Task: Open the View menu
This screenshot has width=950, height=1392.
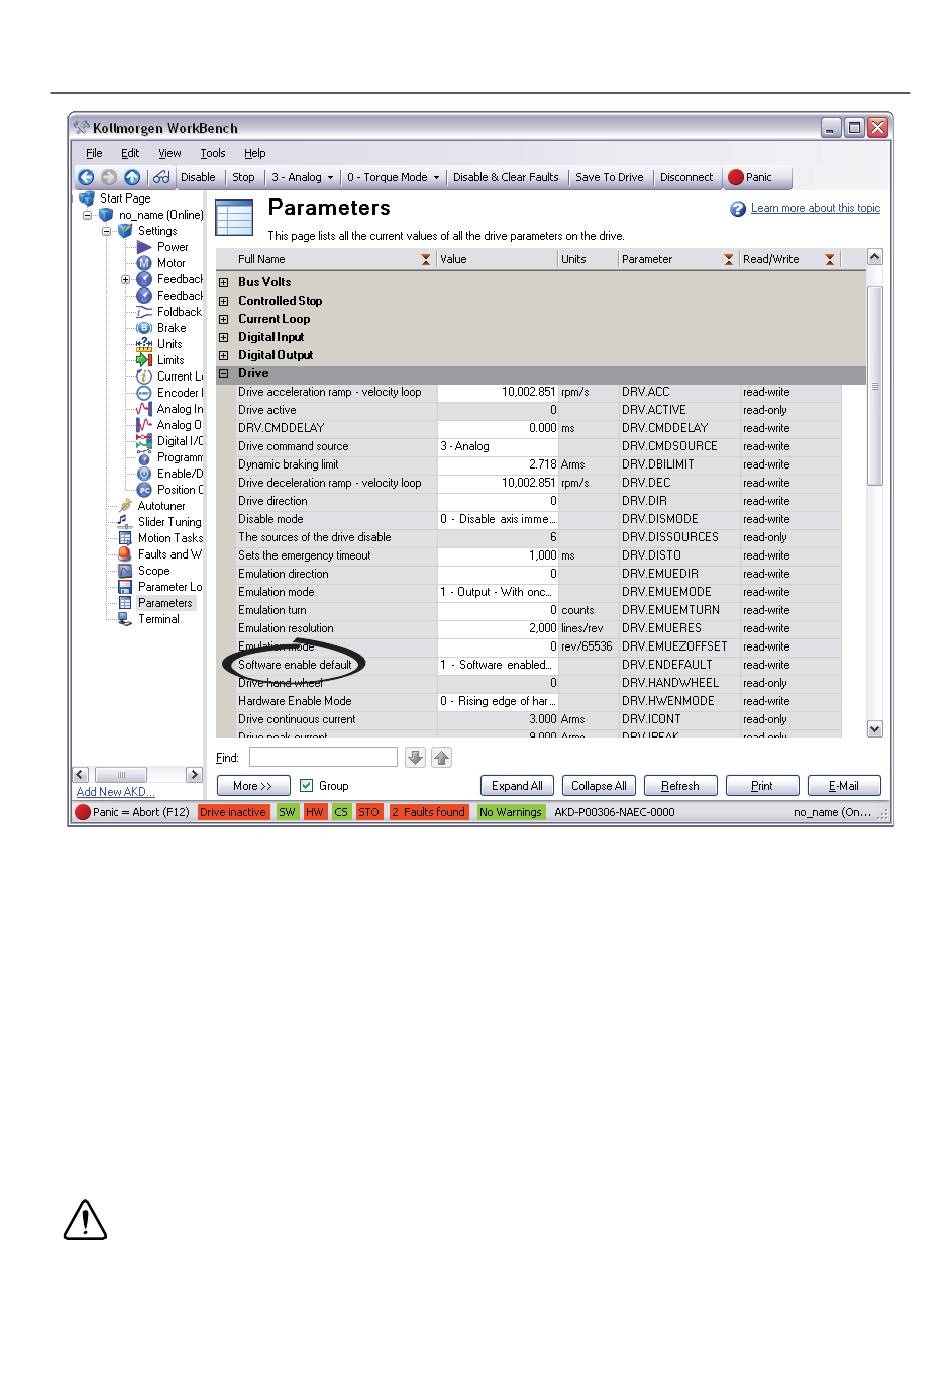Action: click(170, 153)
